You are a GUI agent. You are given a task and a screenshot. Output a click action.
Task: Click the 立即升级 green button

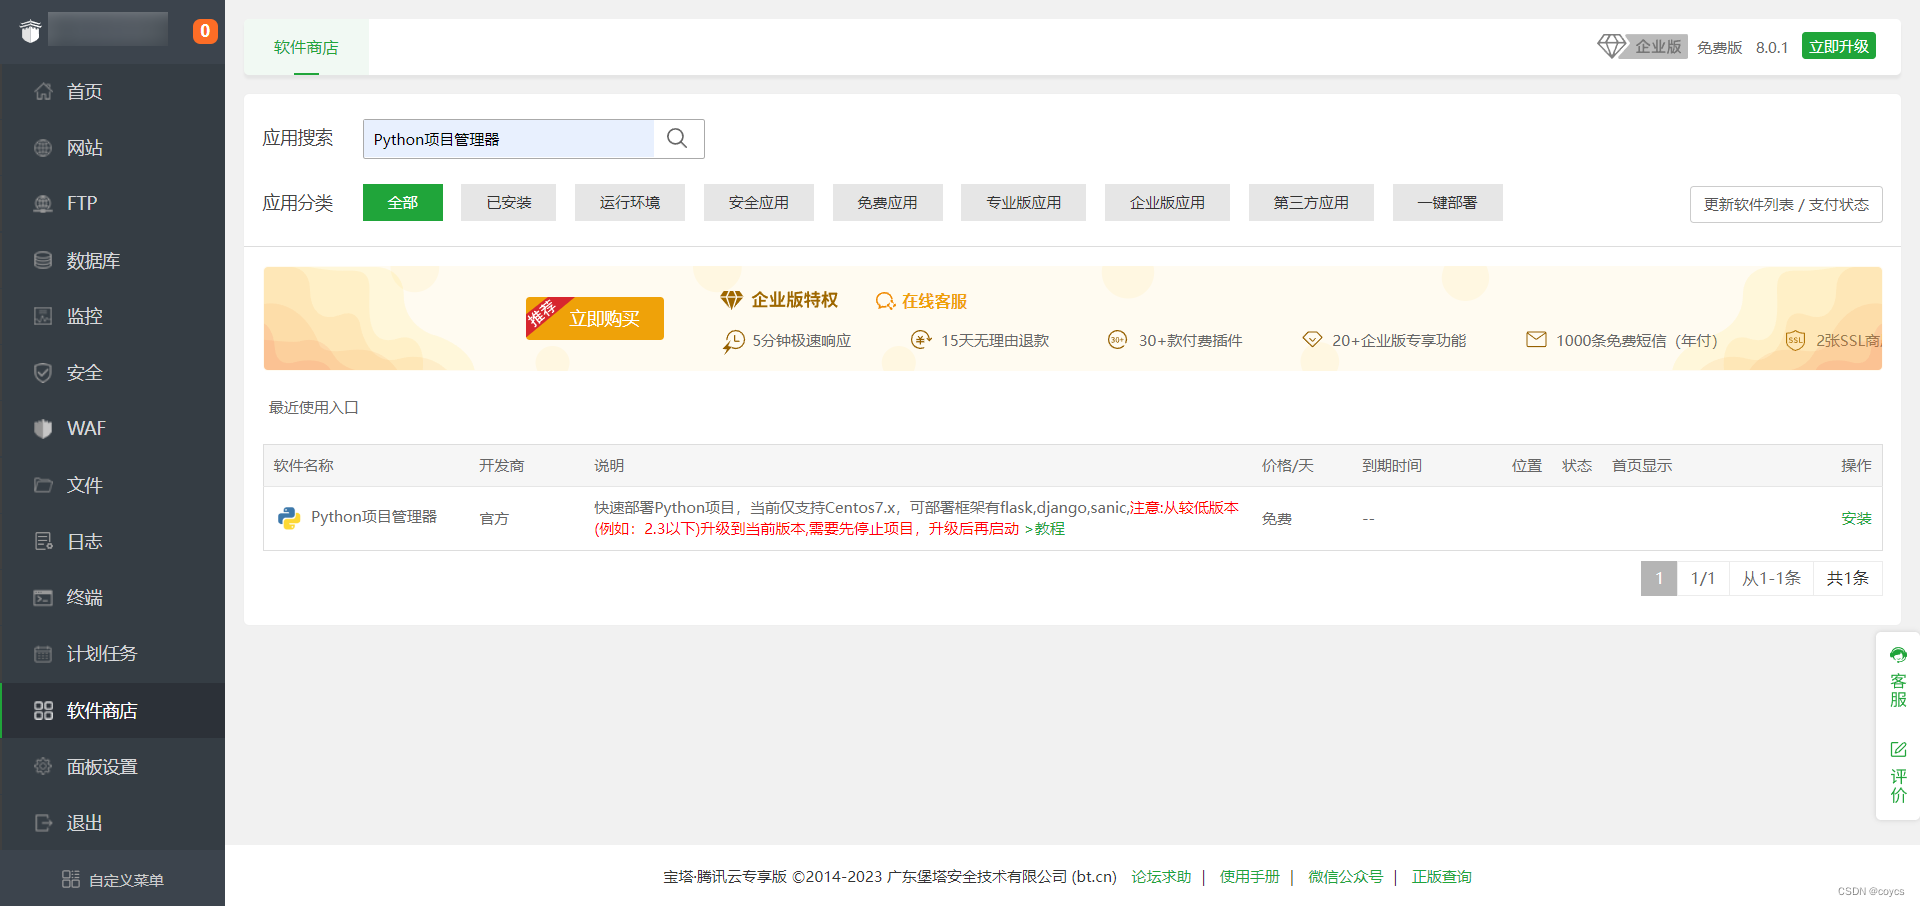[1838, 46]
